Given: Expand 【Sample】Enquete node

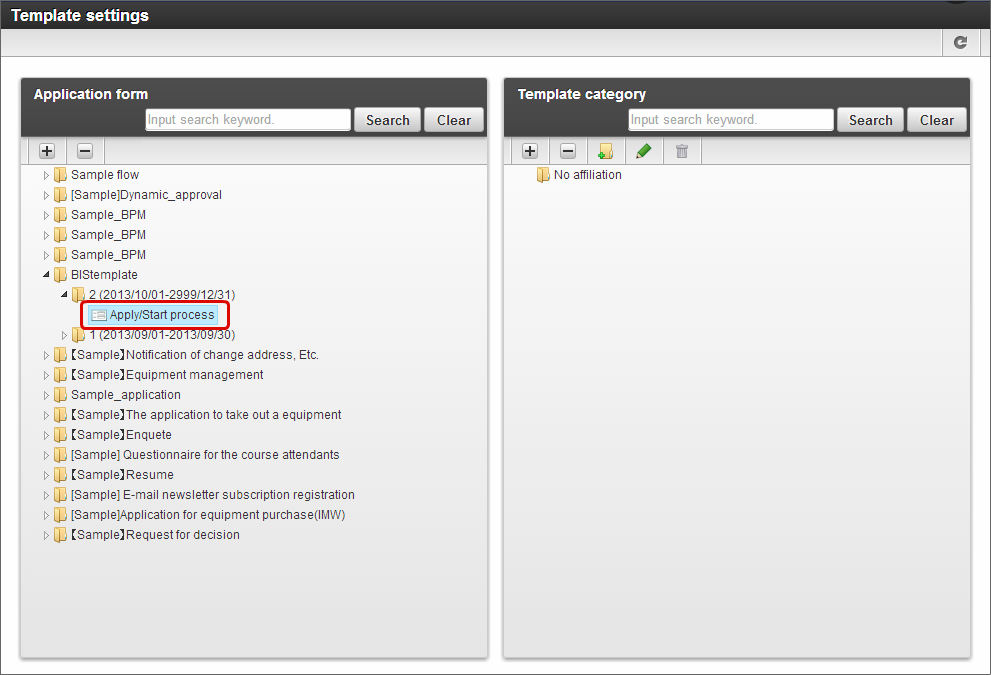Looking at the screenshot, I should point(46,435).
